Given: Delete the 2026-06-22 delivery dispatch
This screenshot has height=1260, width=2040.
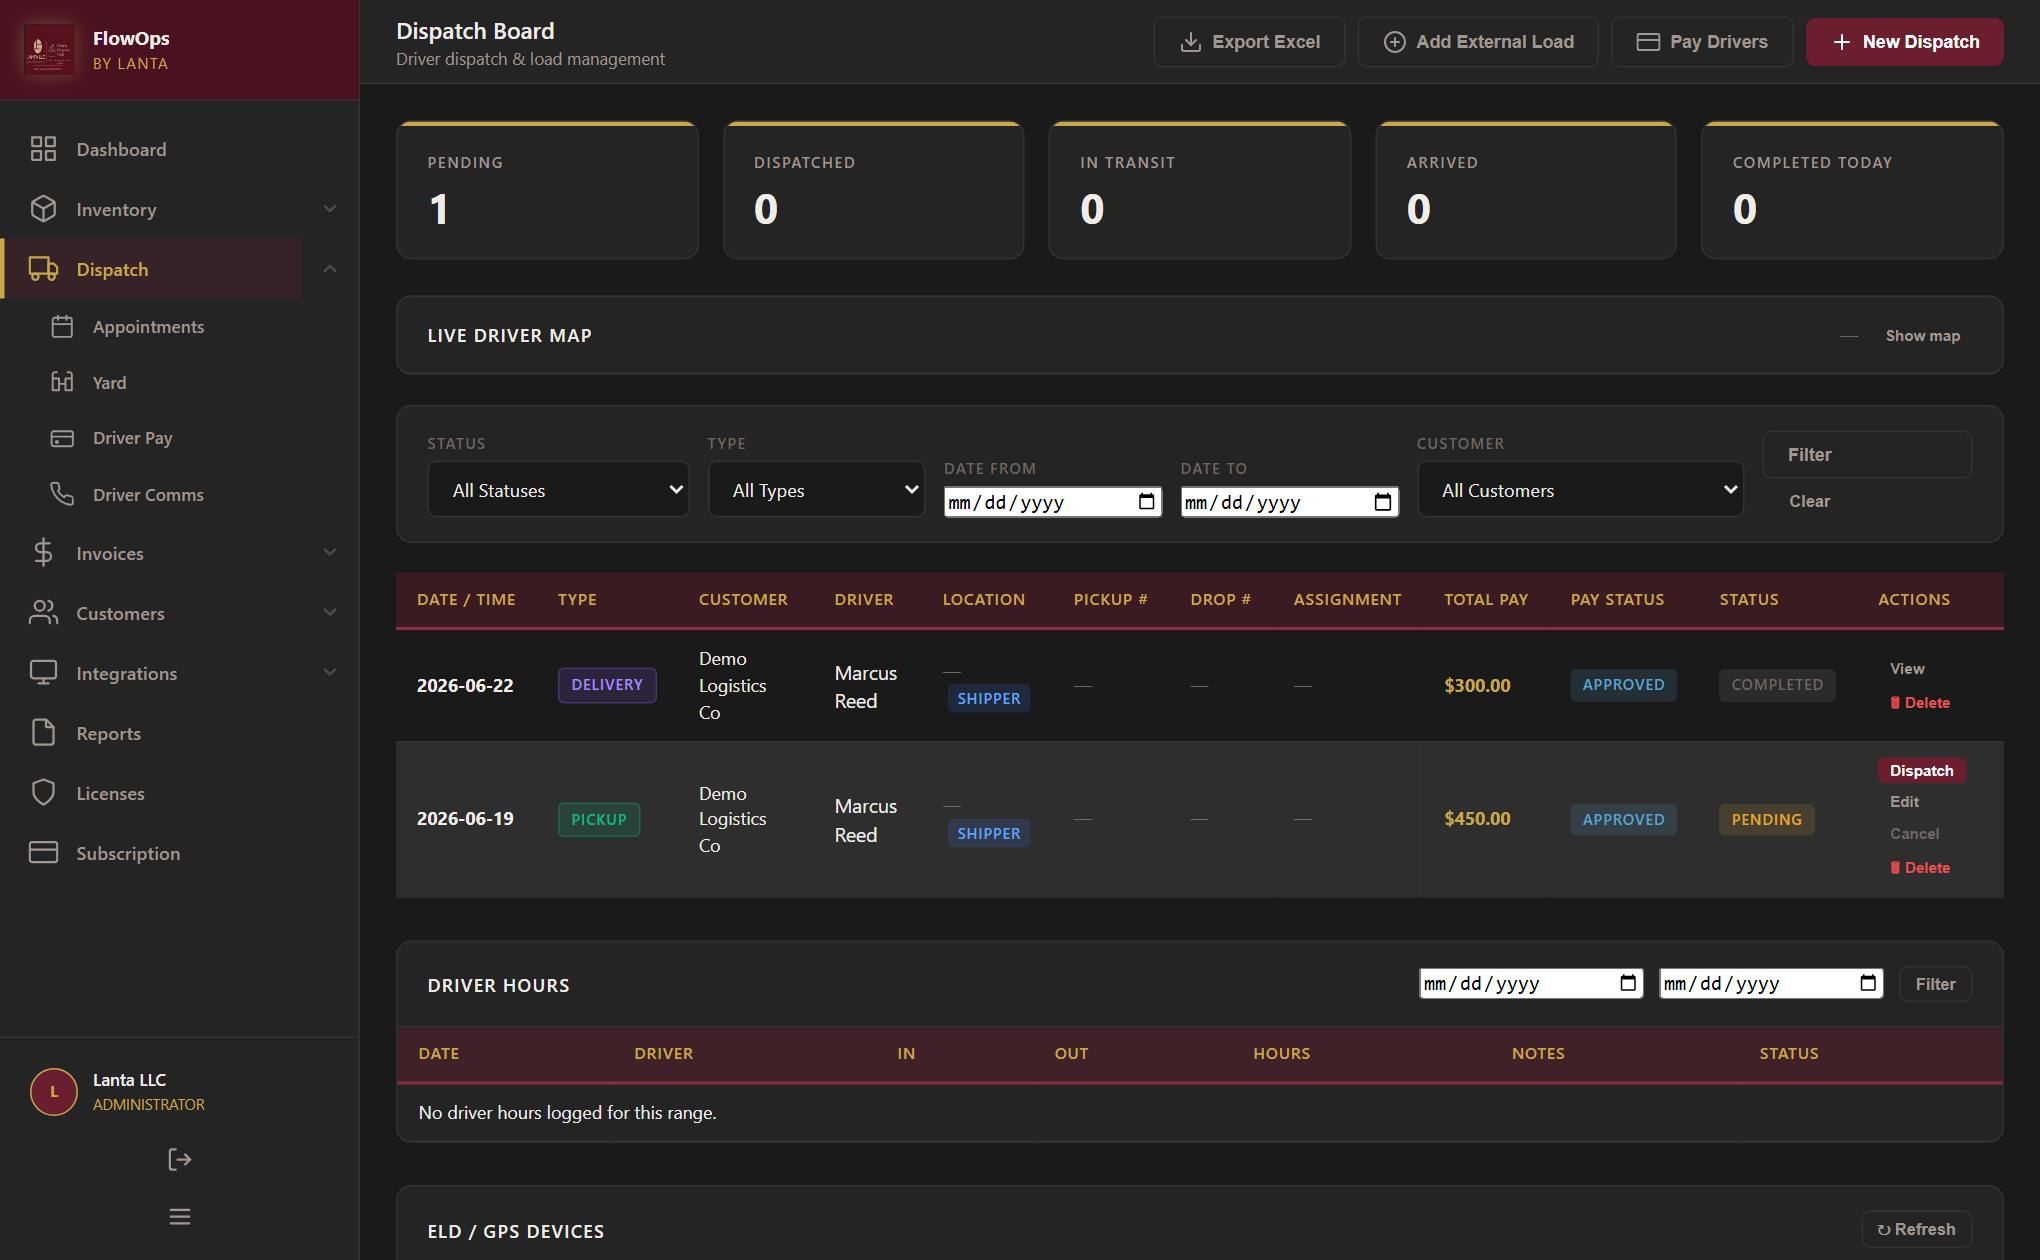Looking at the screenshot, I should [x=1919, y=703].
